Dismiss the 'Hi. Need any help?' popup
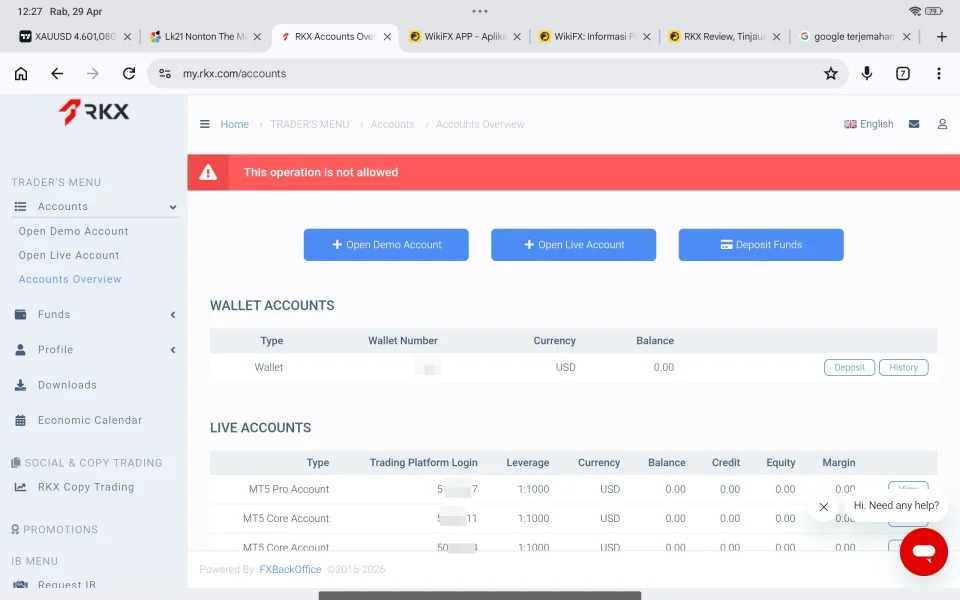The width and height of the screenshot is (960, 600). 824,507
